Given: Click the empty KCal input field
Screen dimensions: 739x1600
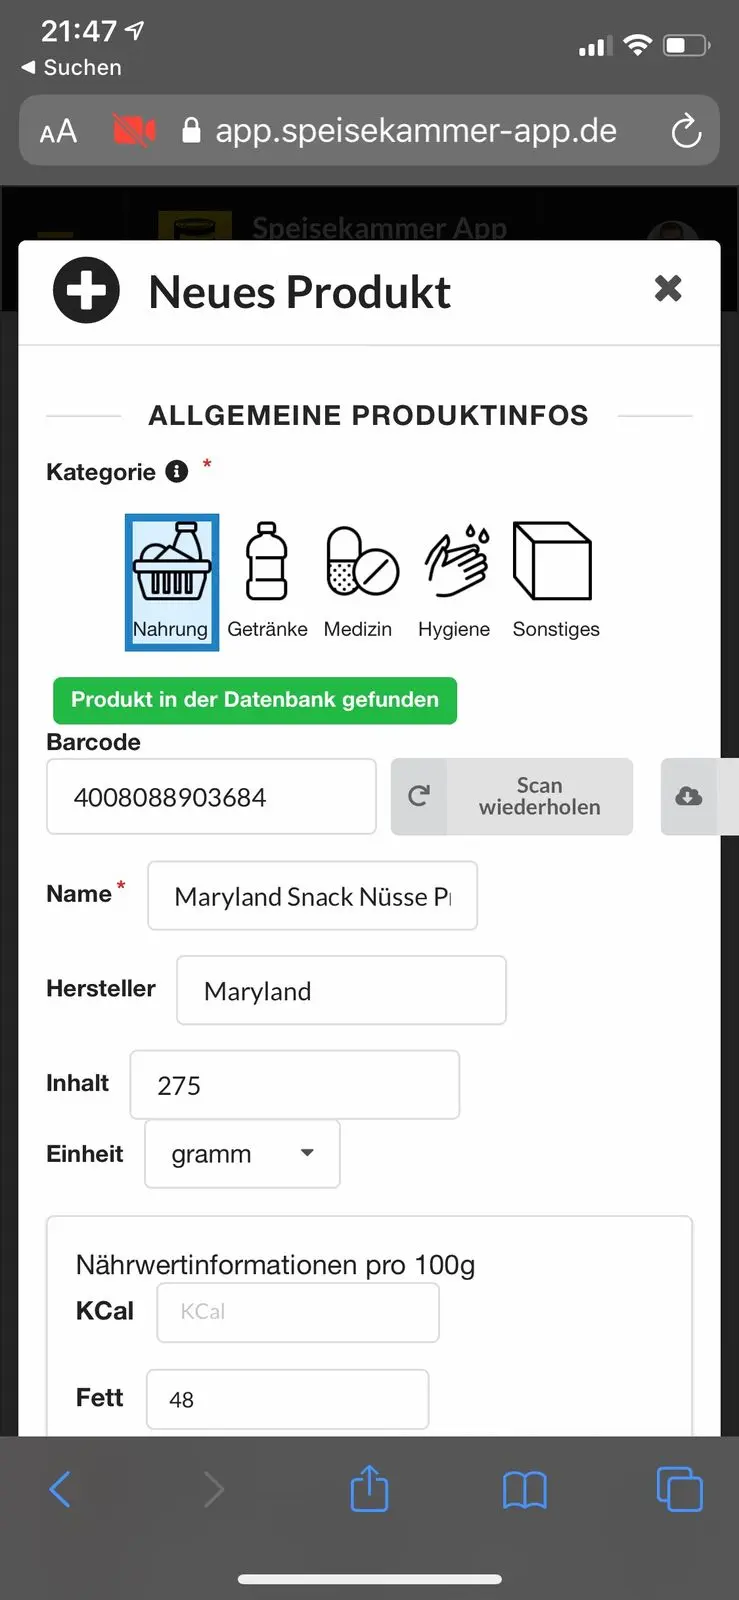Looking at the screenshot, I should (x=298, y=1311).
